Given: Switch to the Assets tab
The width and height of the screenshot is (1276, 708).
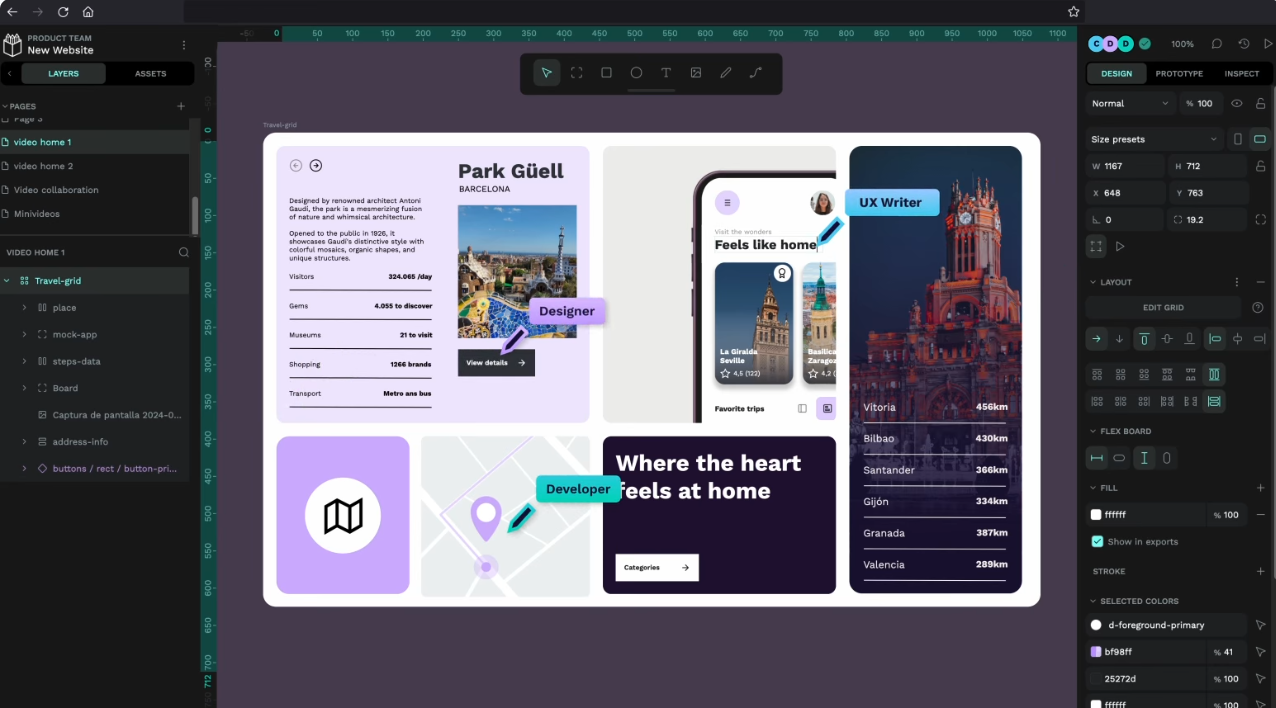Looking at the screenshot, I should (151, 74).
